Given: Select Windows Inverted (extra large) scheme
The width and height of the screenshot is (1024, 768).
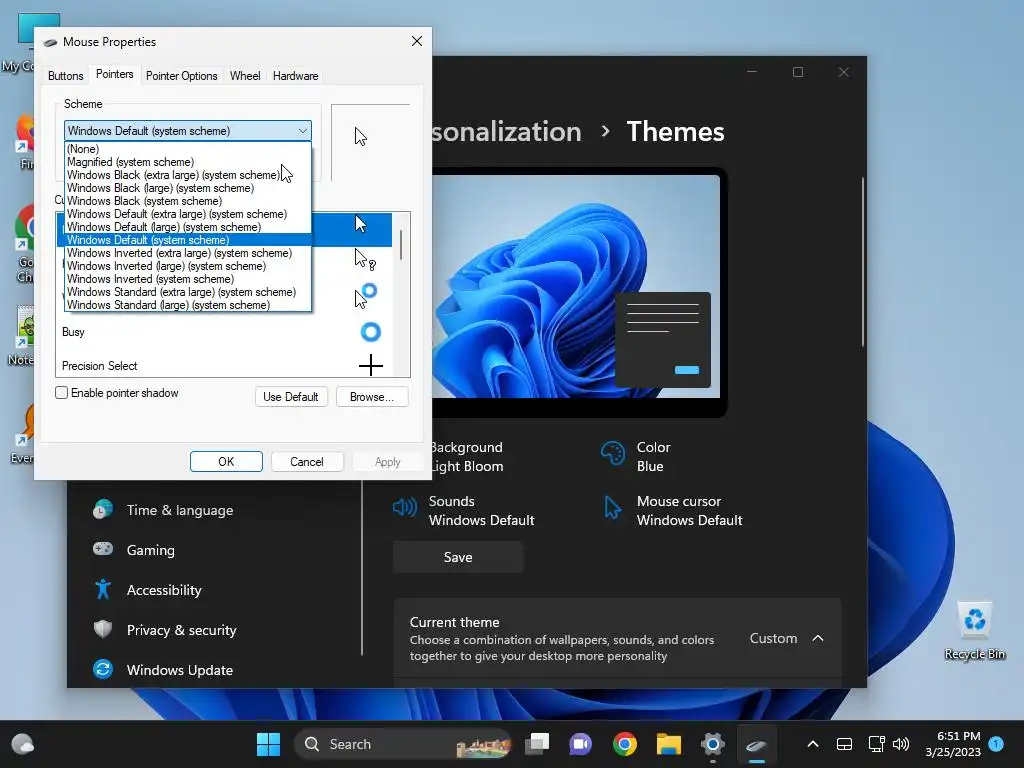Looking at the screenshot, I should pos(188,253).
